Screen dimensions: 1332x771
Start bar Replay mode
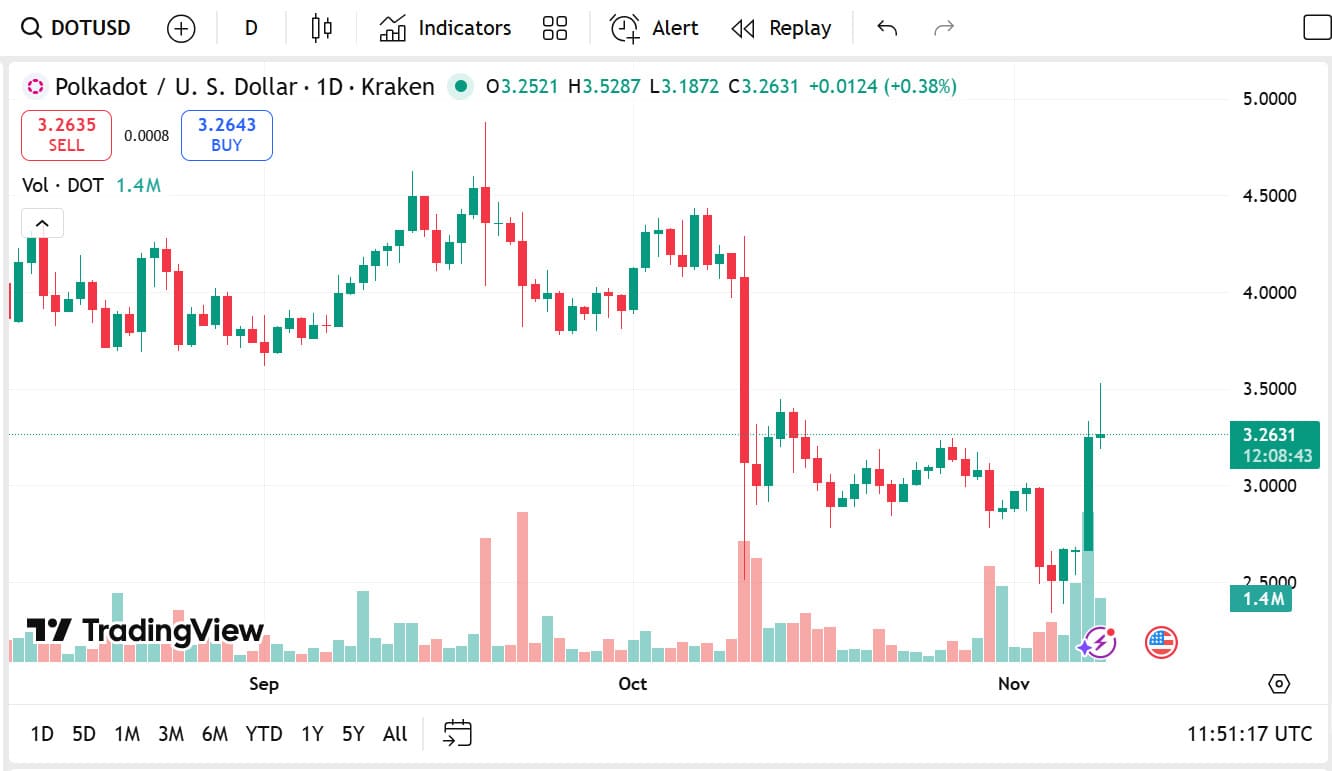(x=781, y=28)
